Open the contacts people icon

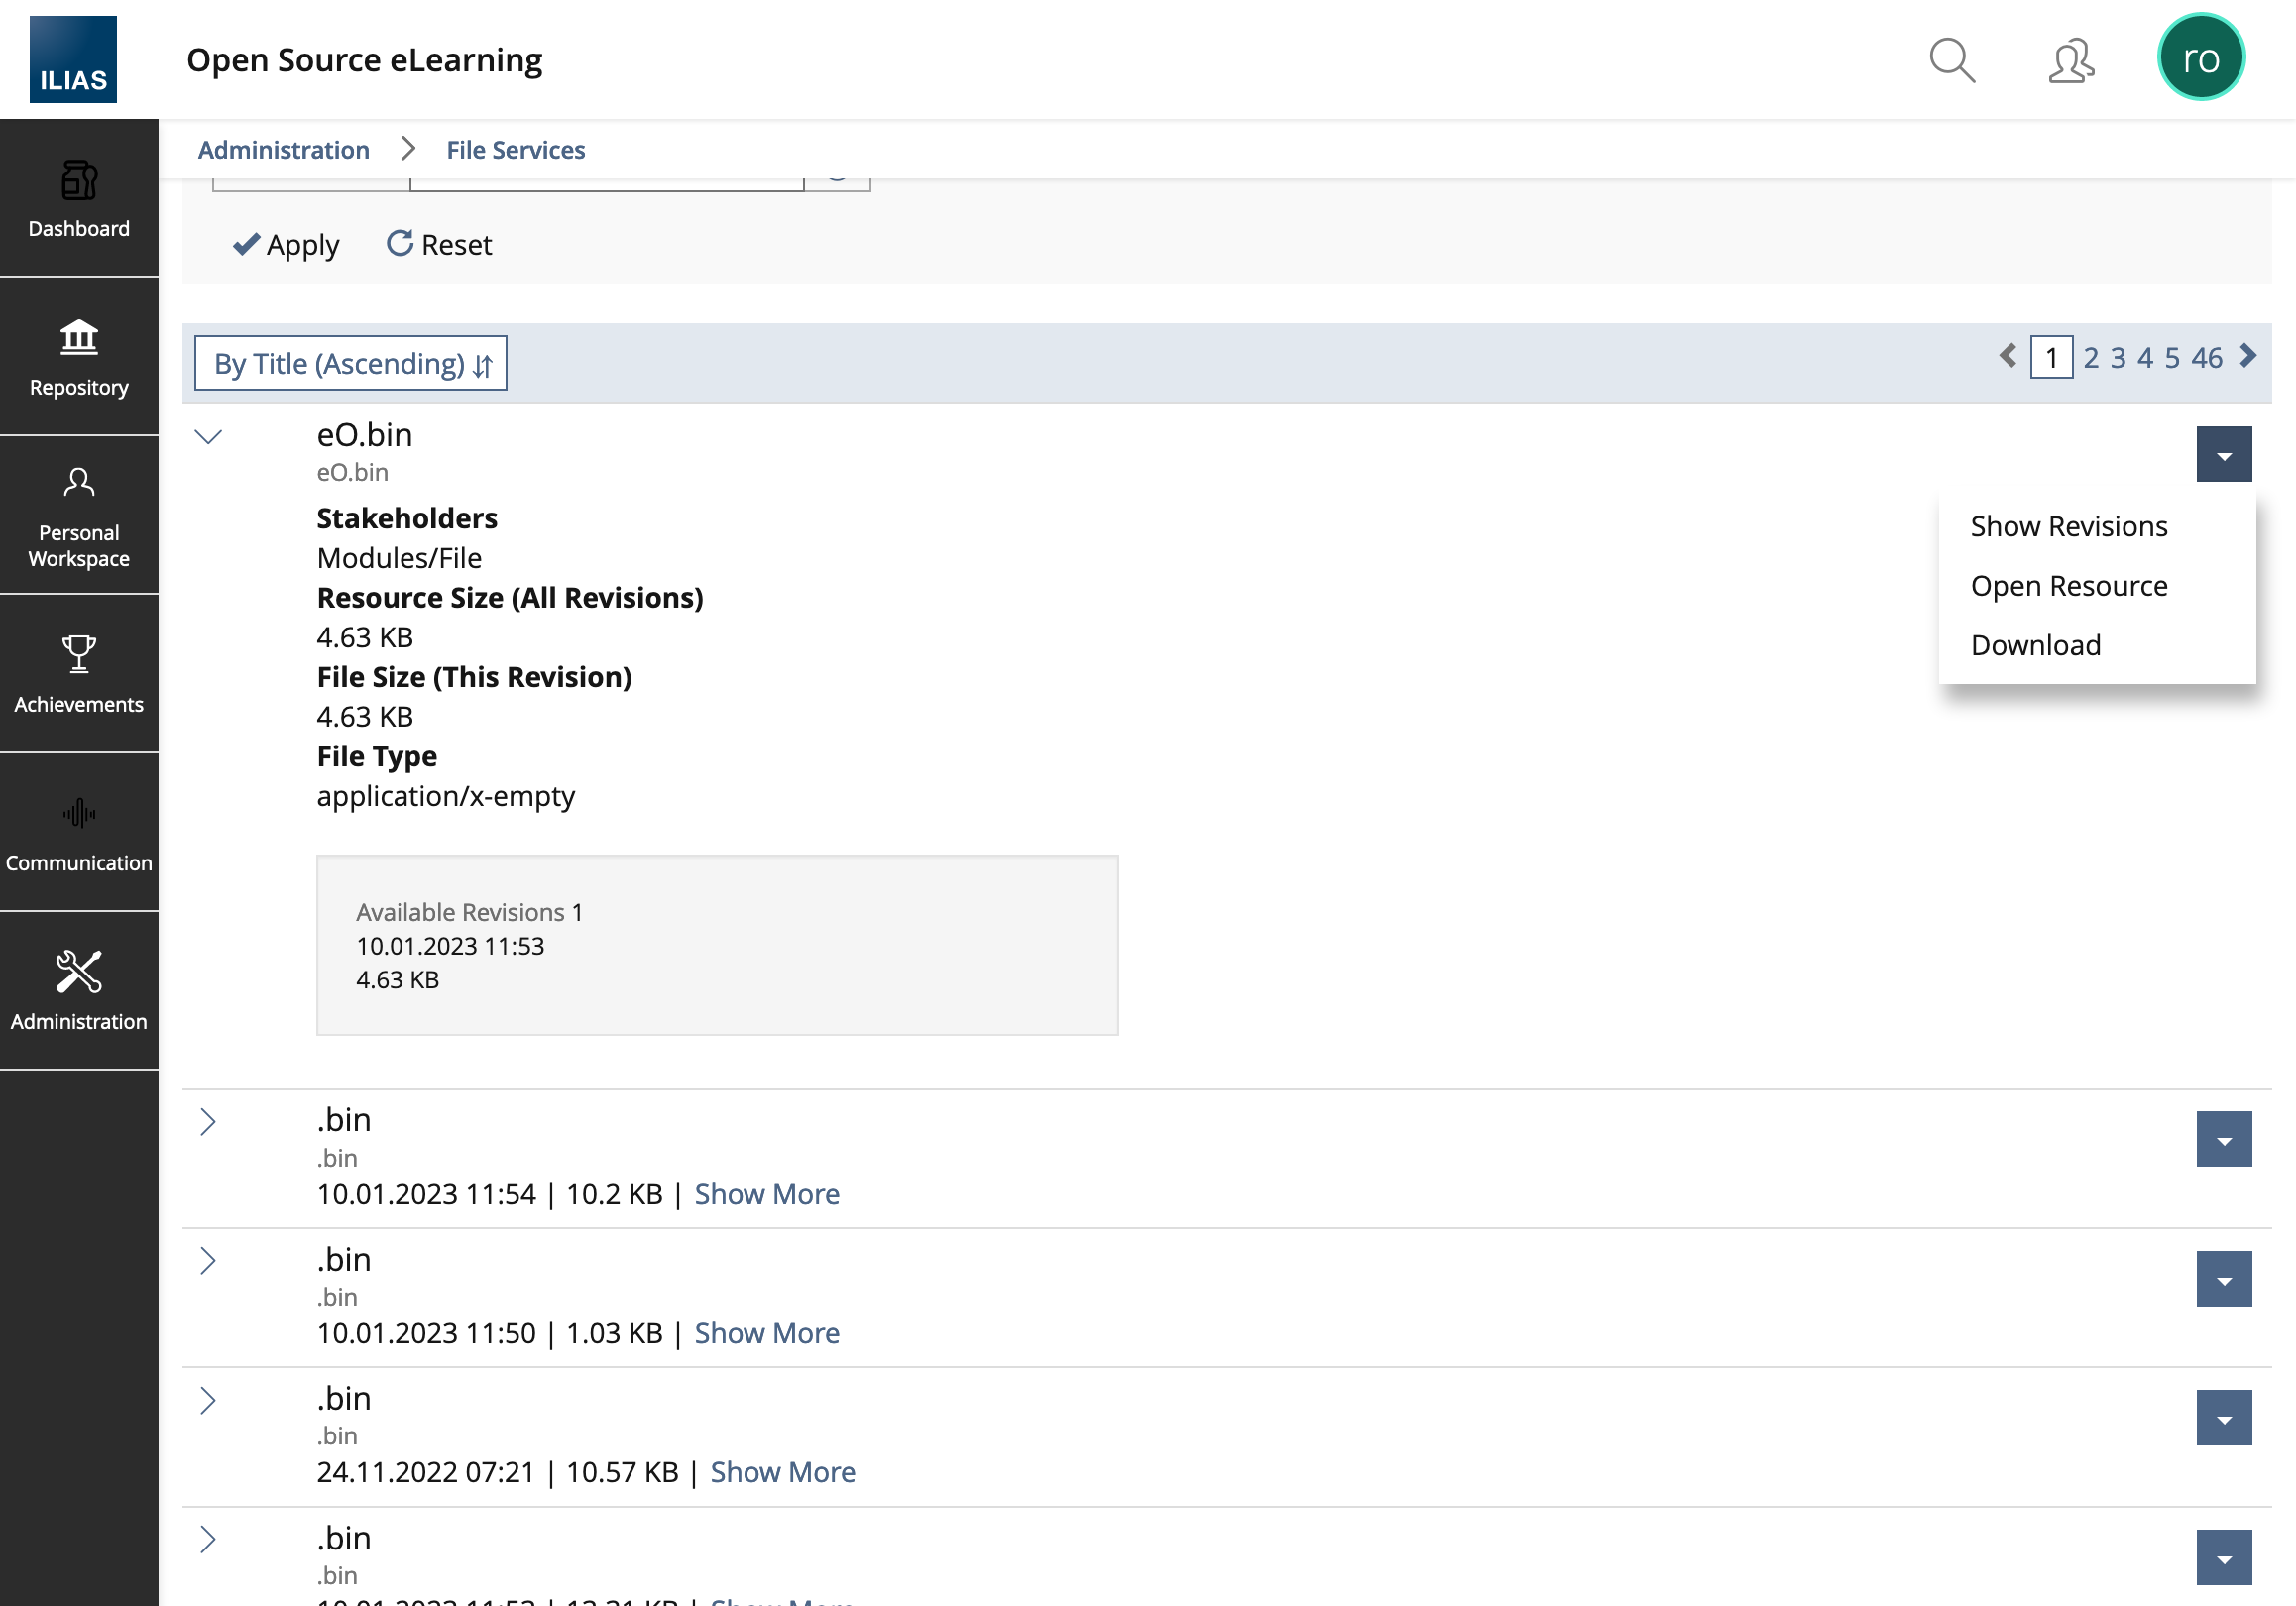pyautogui.click(x=2071, y=60)
